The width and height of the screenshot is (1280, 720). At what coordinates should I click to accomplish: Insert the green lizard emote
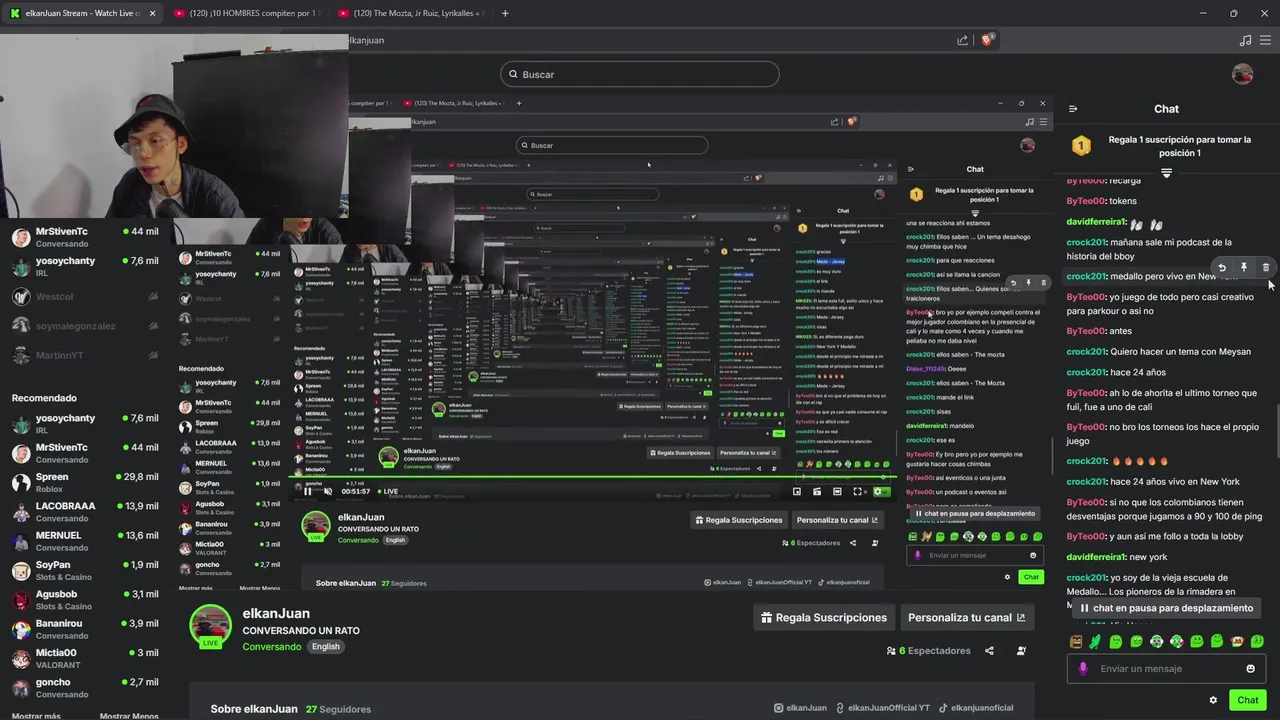pos(1096,641)
